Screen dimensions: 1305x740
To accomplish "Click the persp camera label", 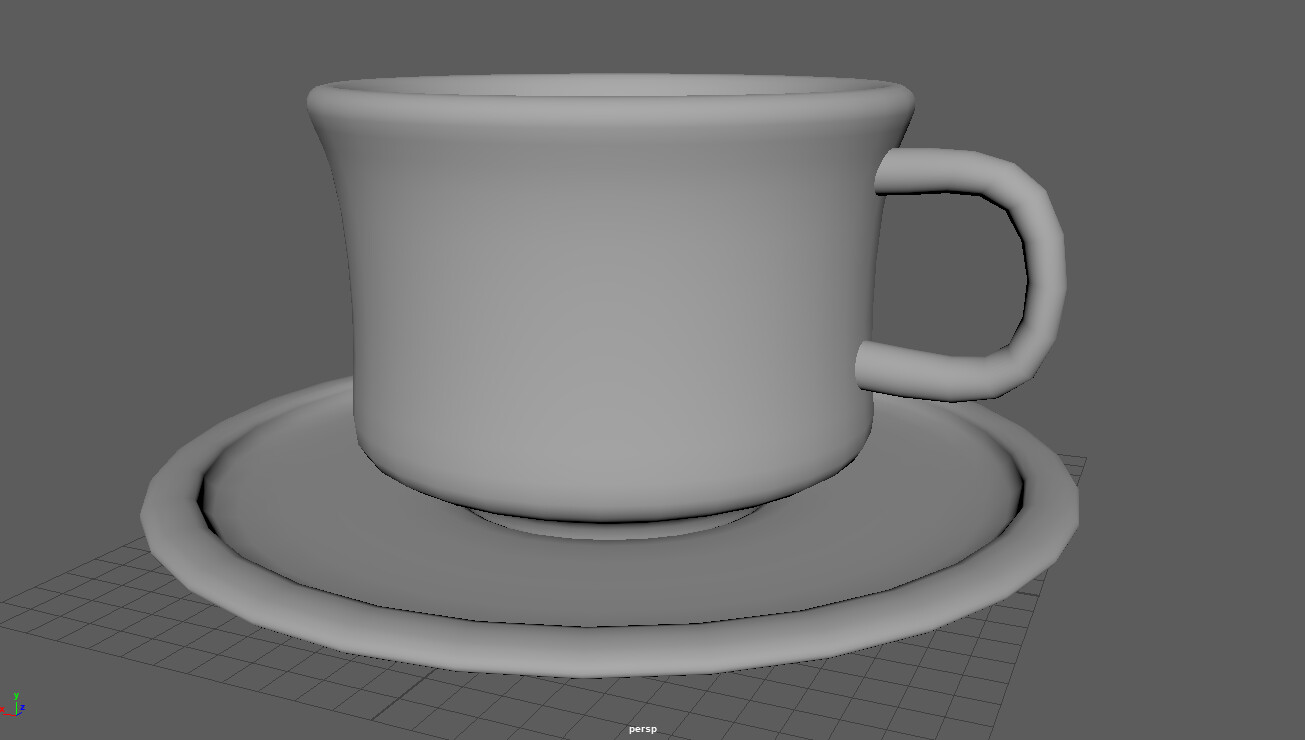I will (641, 730).
